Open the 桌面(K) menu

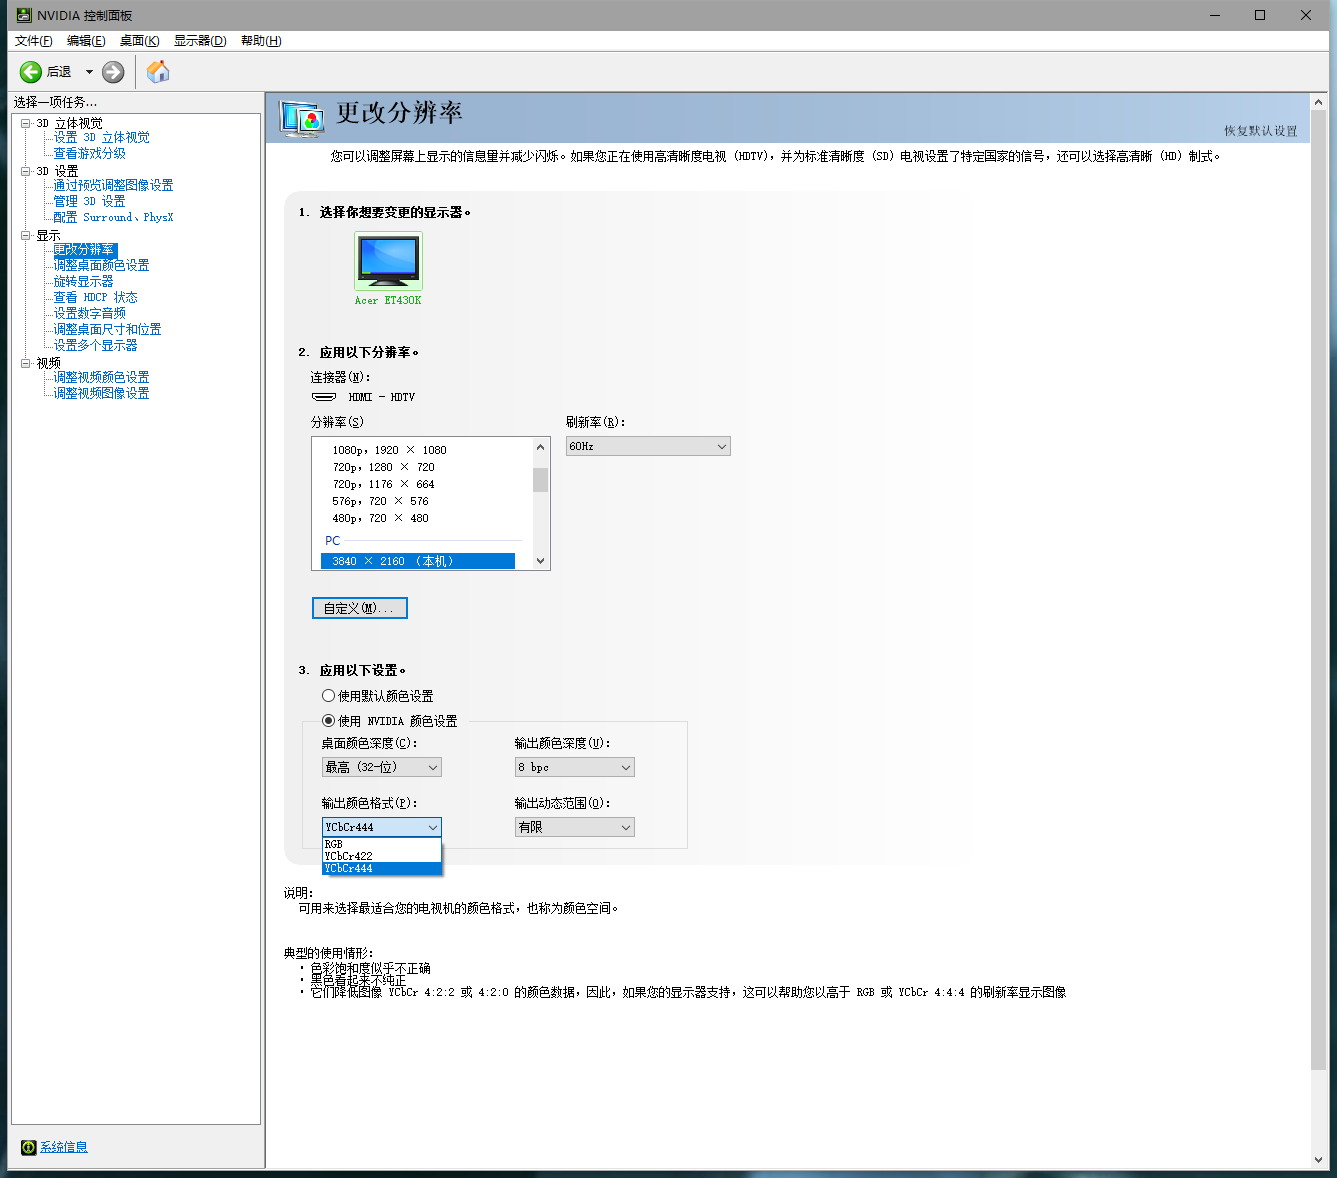tap(139, 41)
